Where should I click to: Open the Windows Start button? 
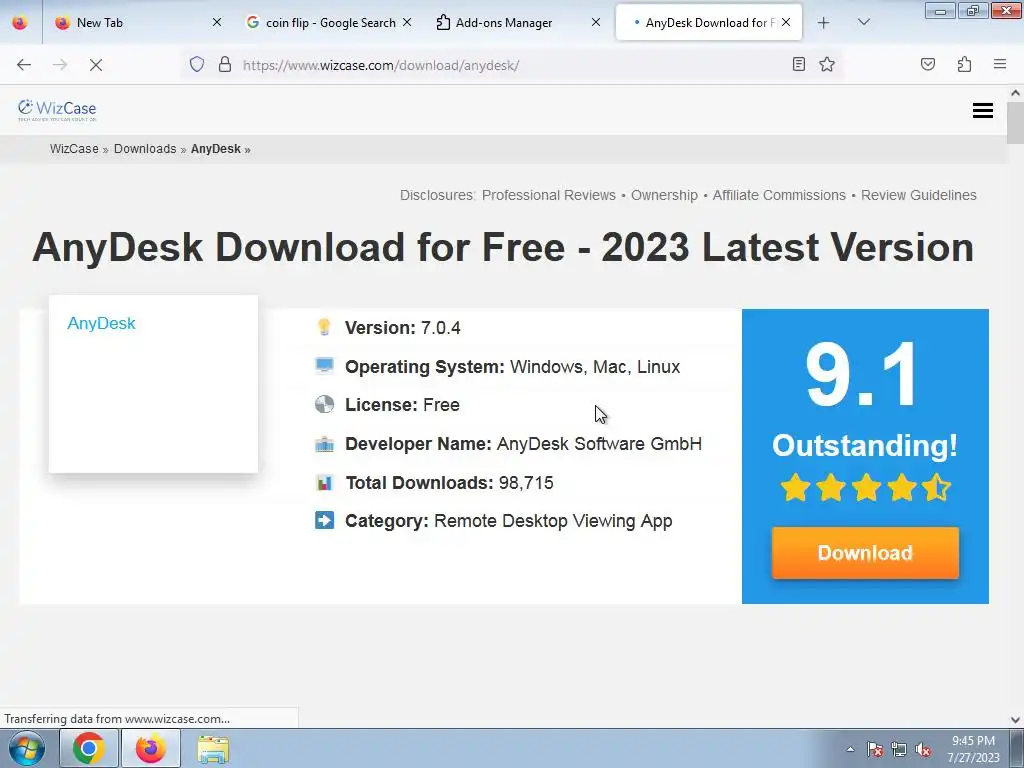click(26, 748)
